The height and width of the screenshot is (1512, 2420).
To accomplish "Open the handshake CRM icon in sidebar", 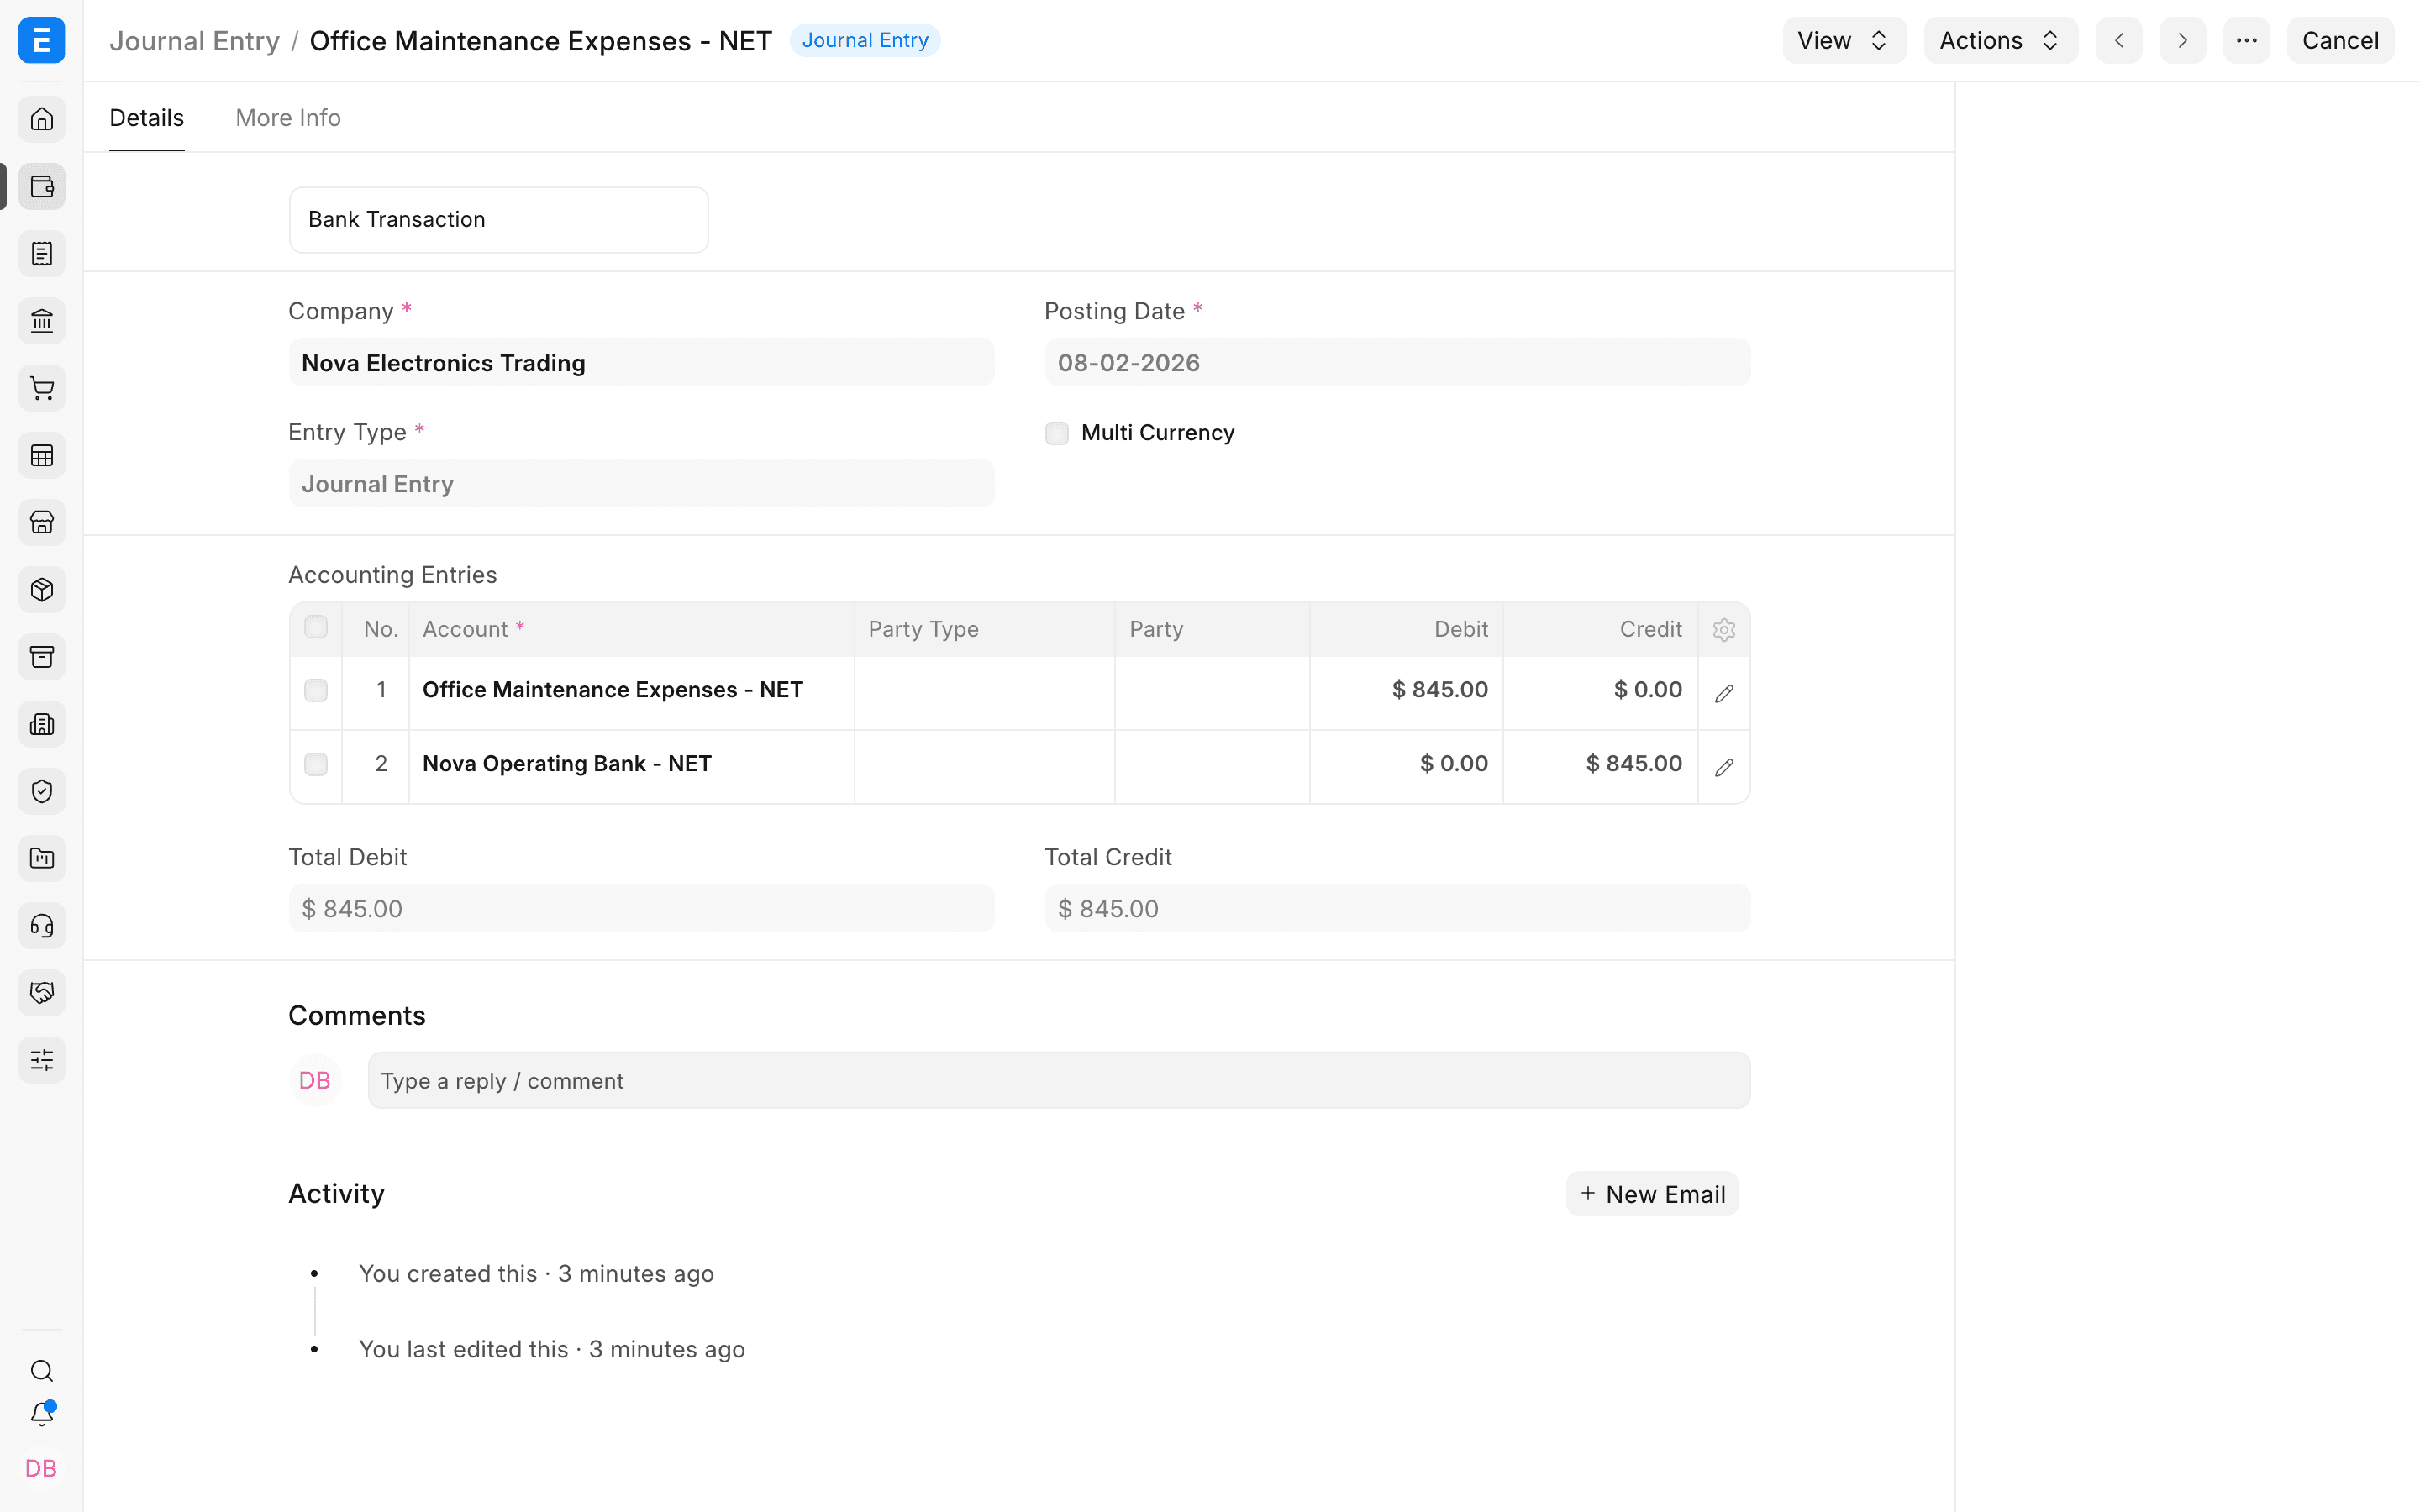I will tap(41, 993).
